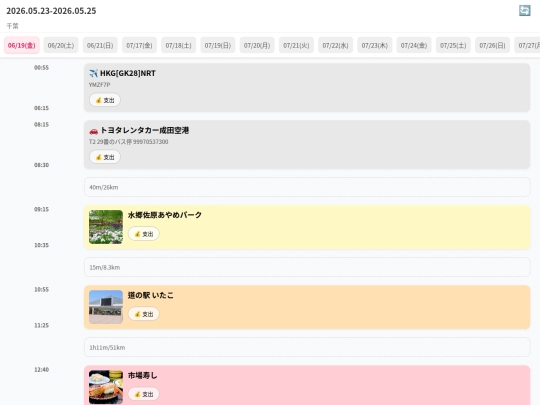Select the 06/19(金) date tab
The height and width of the screenshot is (405, 540).
(x=22, y=45)
